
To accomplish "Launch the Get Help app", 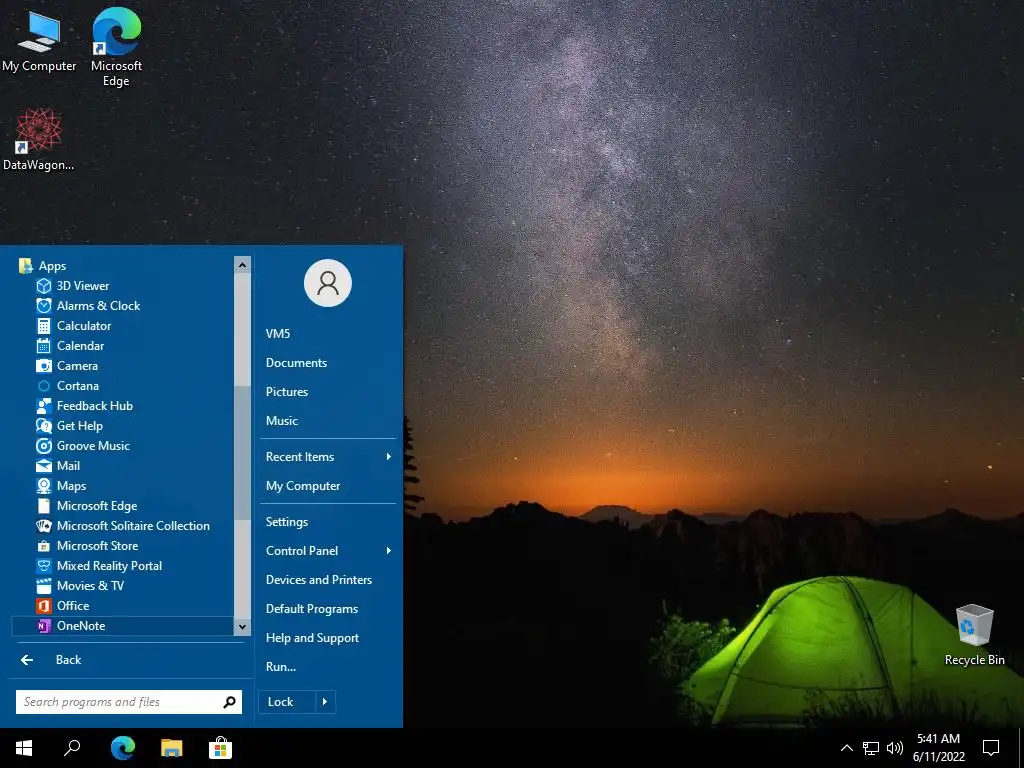I will (123, 426).
